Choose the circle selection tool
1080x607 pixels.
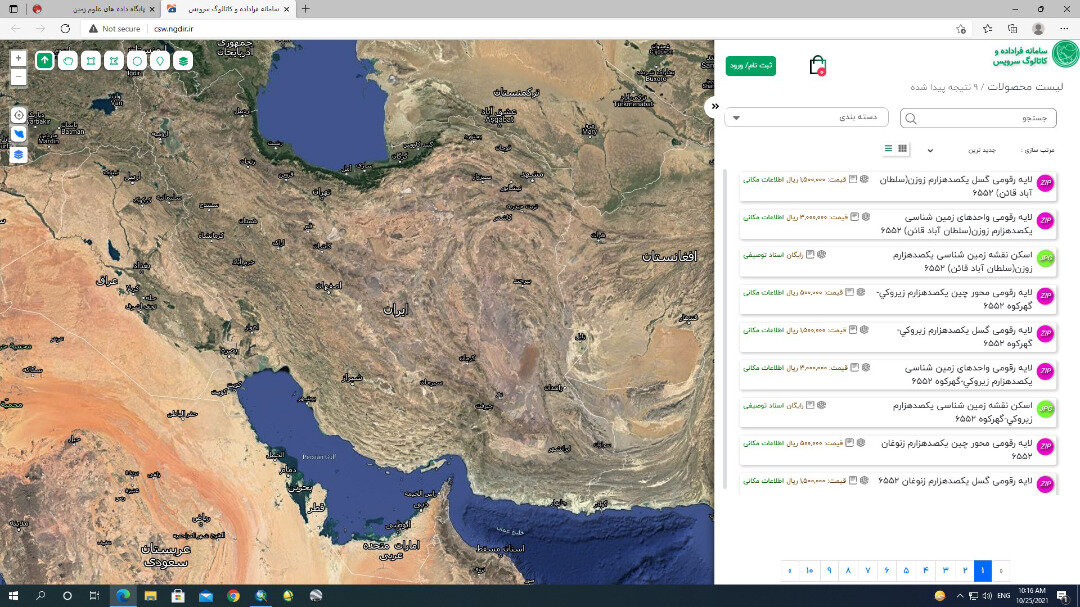click(x=137, y=61)
